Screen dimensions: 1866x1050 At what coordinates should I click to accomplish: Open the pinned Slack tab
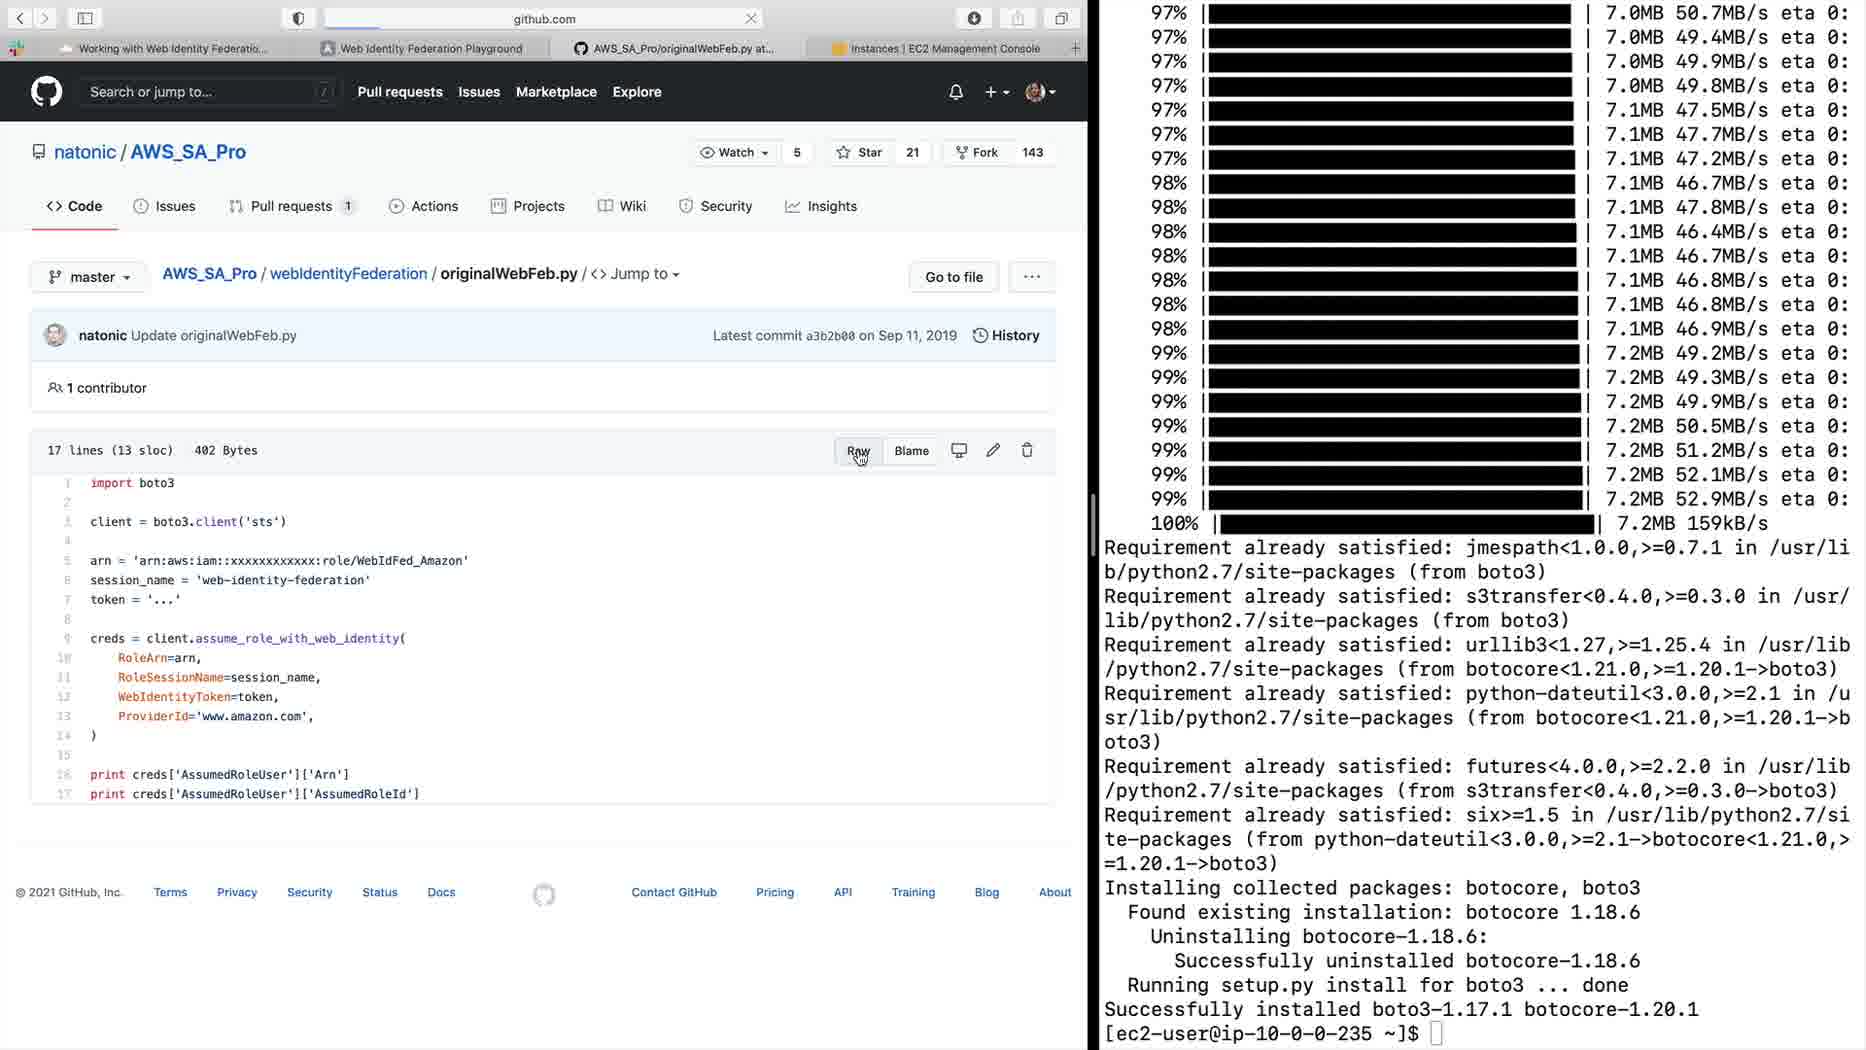[x=16, y=48]
